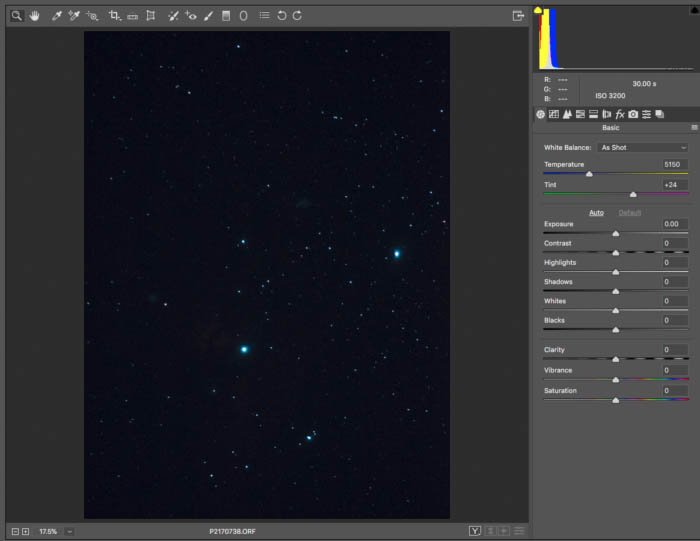This screenshot has width=700, height=541.
Task: Select the Radial Filter tool
Action: [243, 16]
